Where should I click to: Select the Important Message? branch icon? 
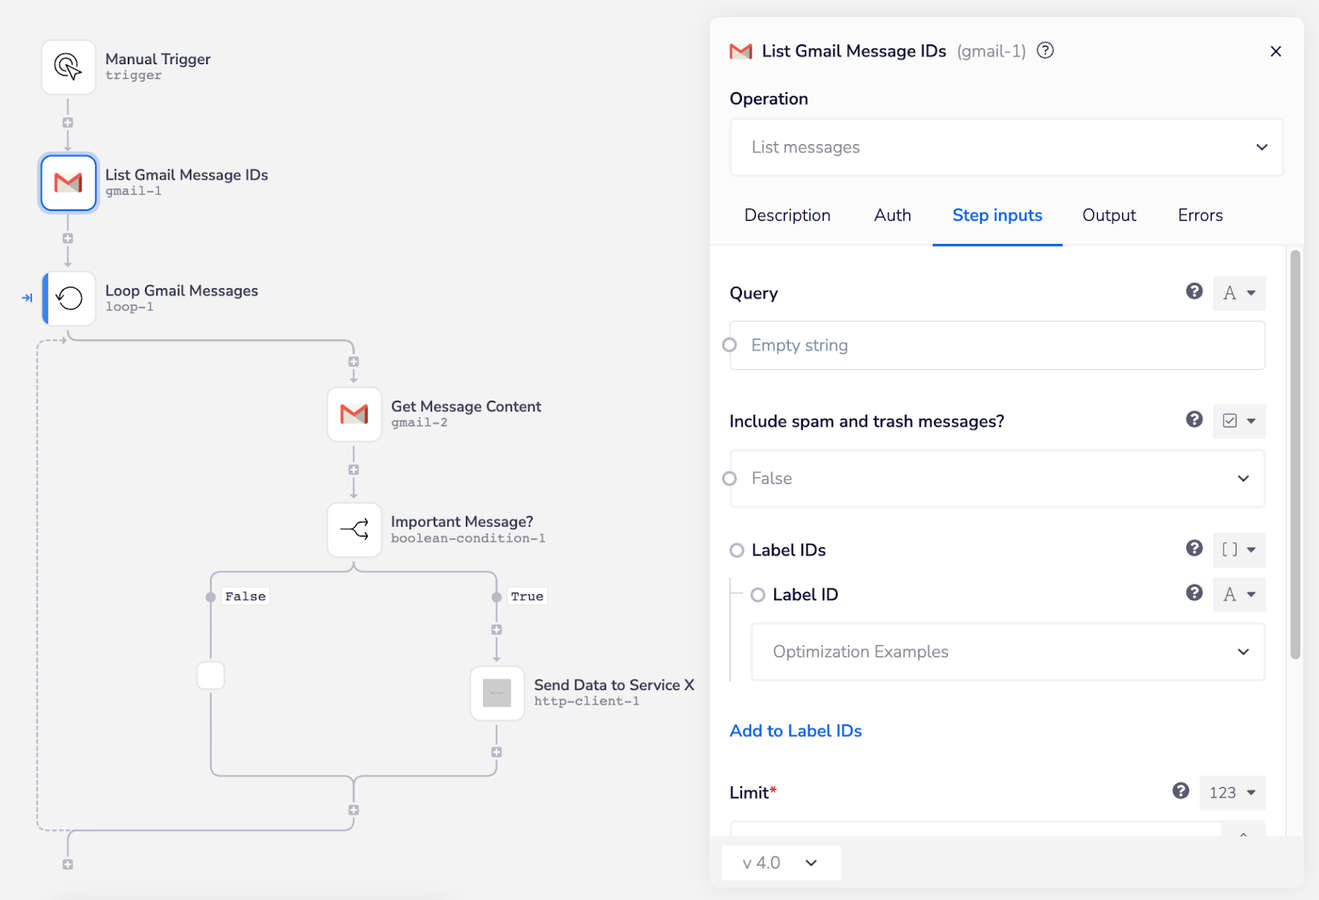point(354,530)
